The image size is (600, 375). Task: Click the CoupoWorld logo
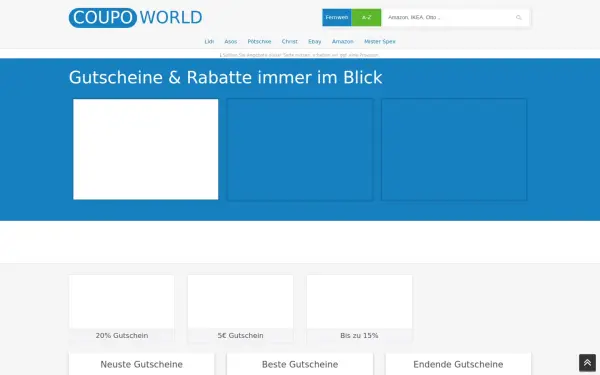pos(135,18)
